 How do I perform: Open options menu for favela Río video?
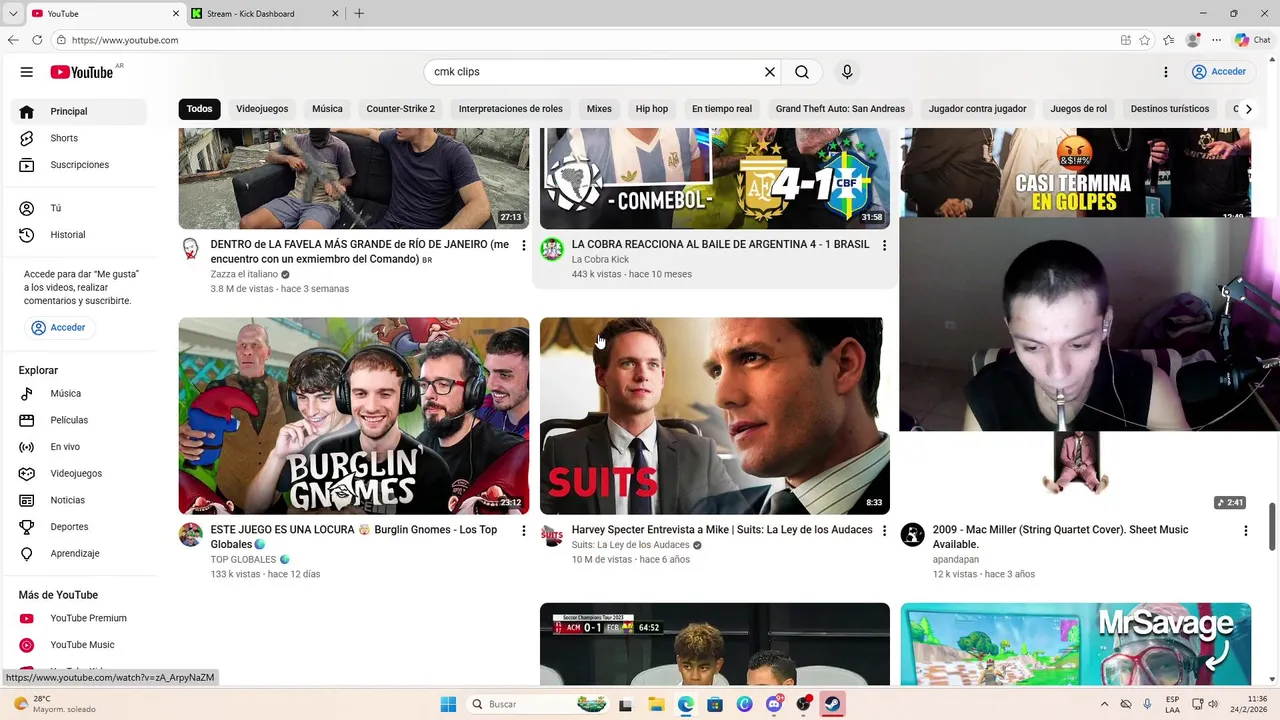[x=523, y=245]
